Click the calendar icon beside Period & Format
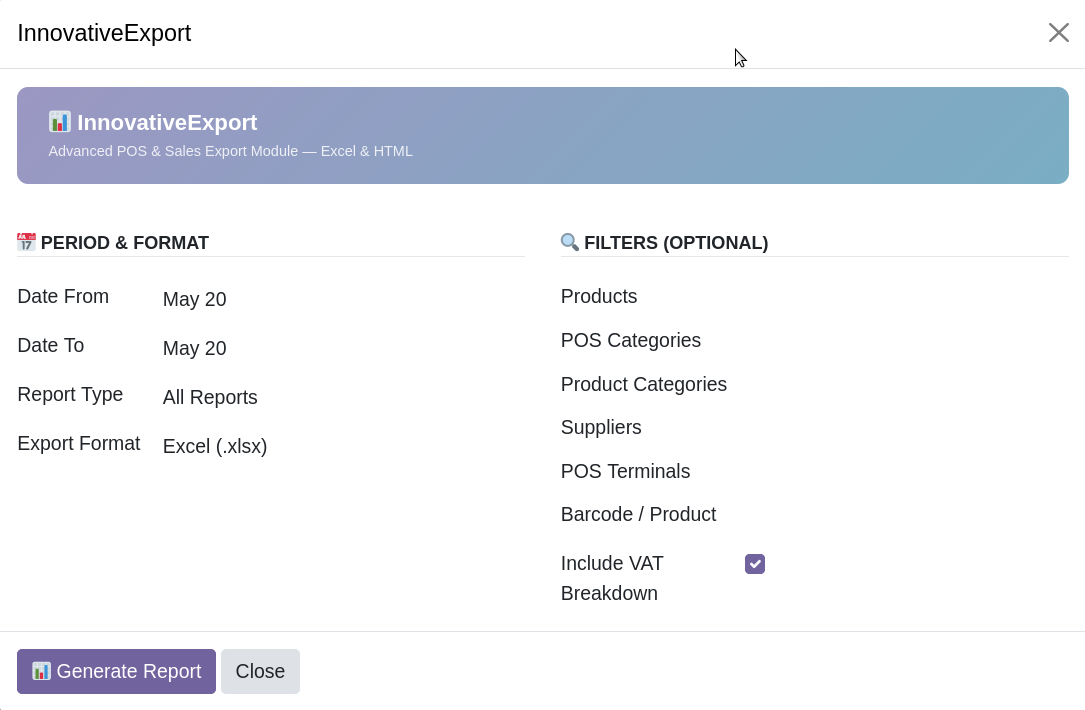1085x710 pixels. (26, 242)
